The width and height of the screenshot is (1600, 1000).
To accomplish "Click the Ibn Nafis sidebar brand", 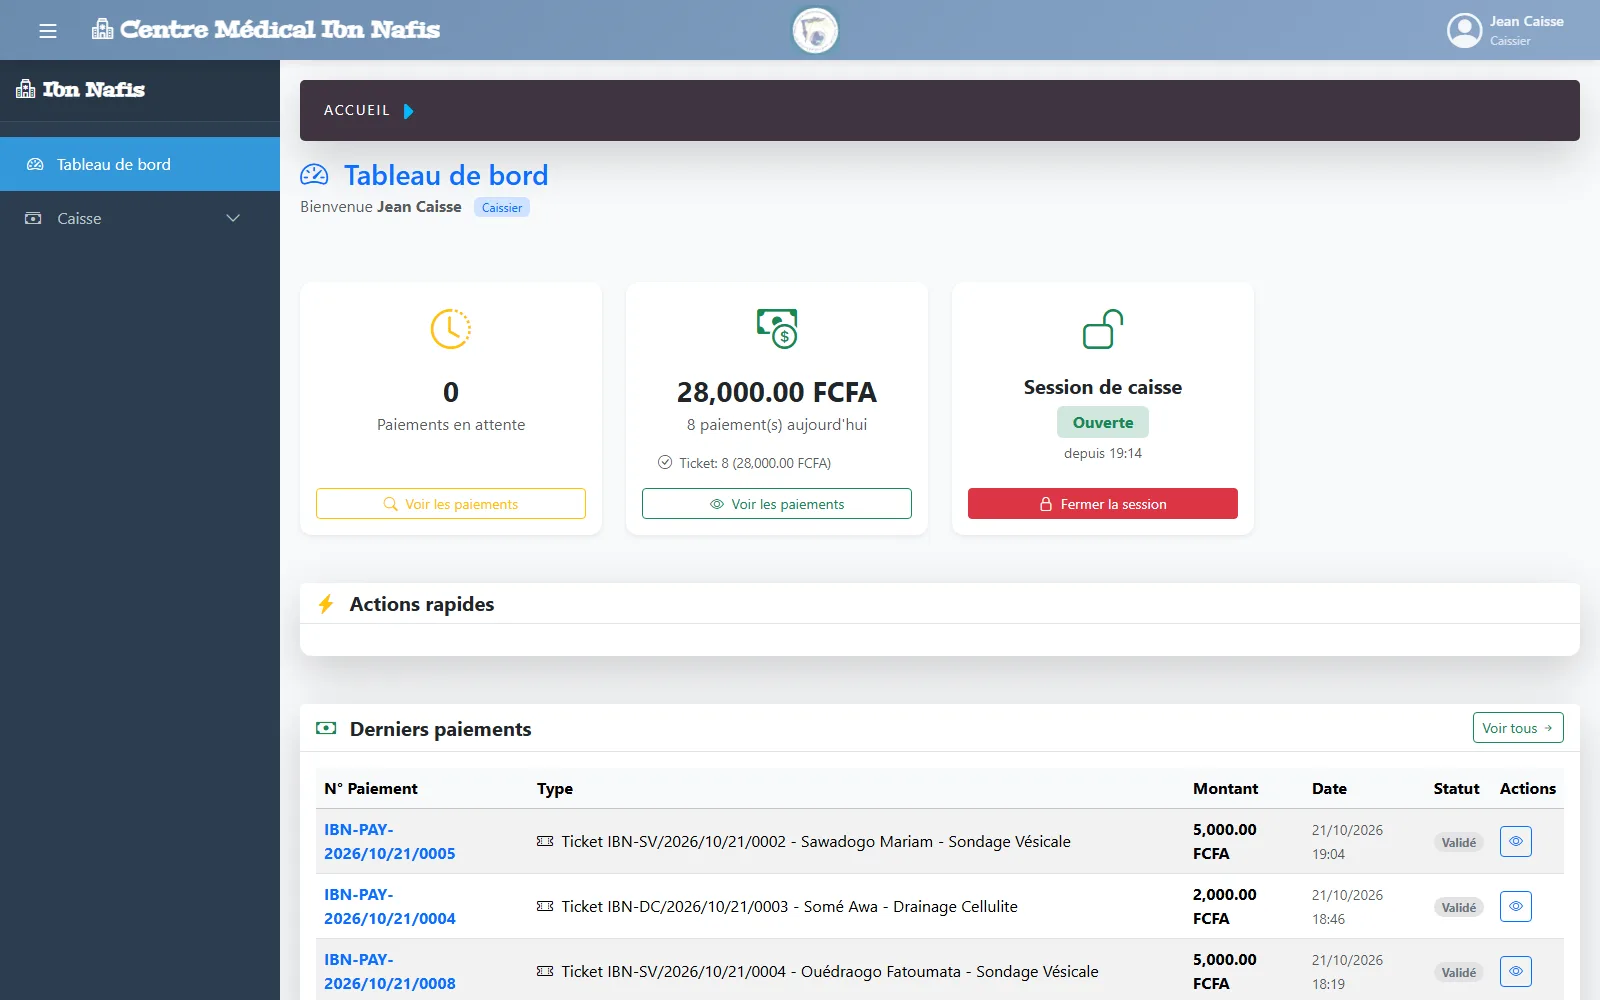I will click(x=80, y=90).
